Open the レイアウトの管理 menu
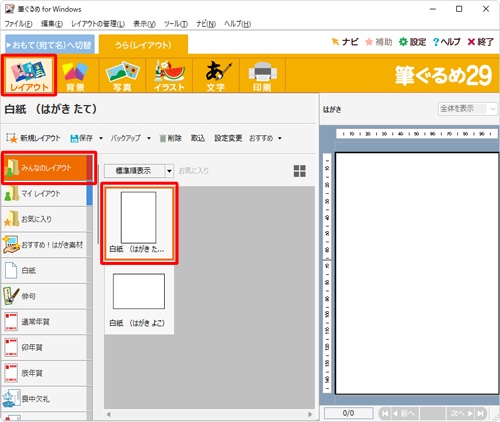Viewport: 500px width, 422px height. click(x=98, y=24)
